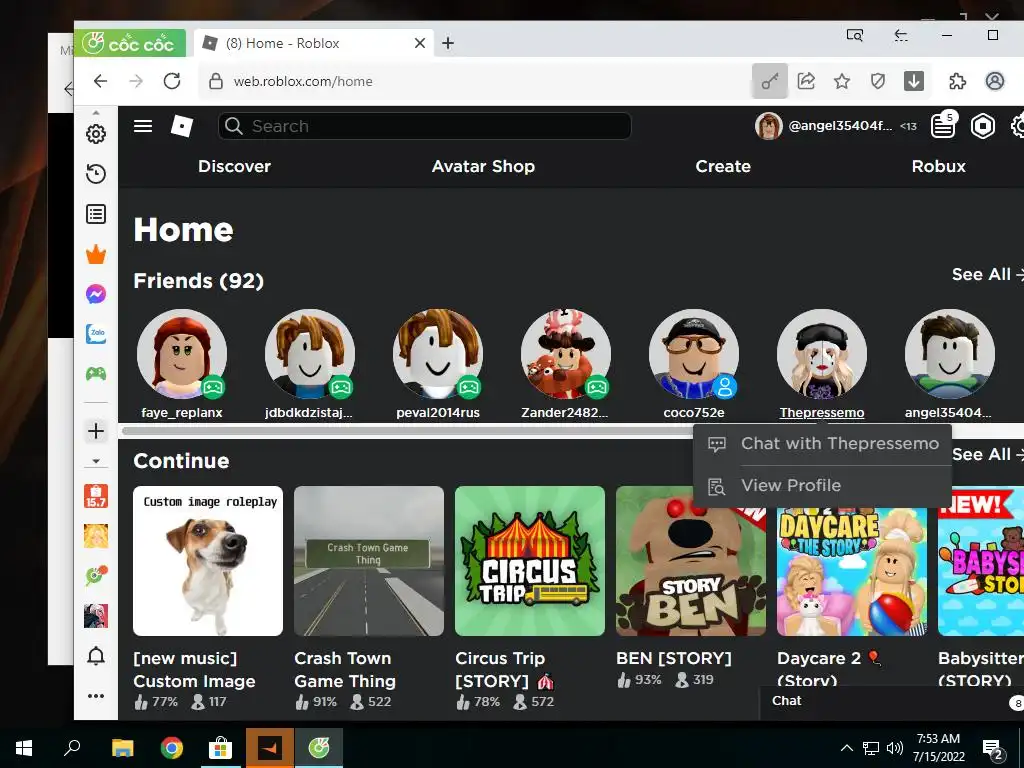
Task: Show hidden system tray icons
Action: point(846,748)
